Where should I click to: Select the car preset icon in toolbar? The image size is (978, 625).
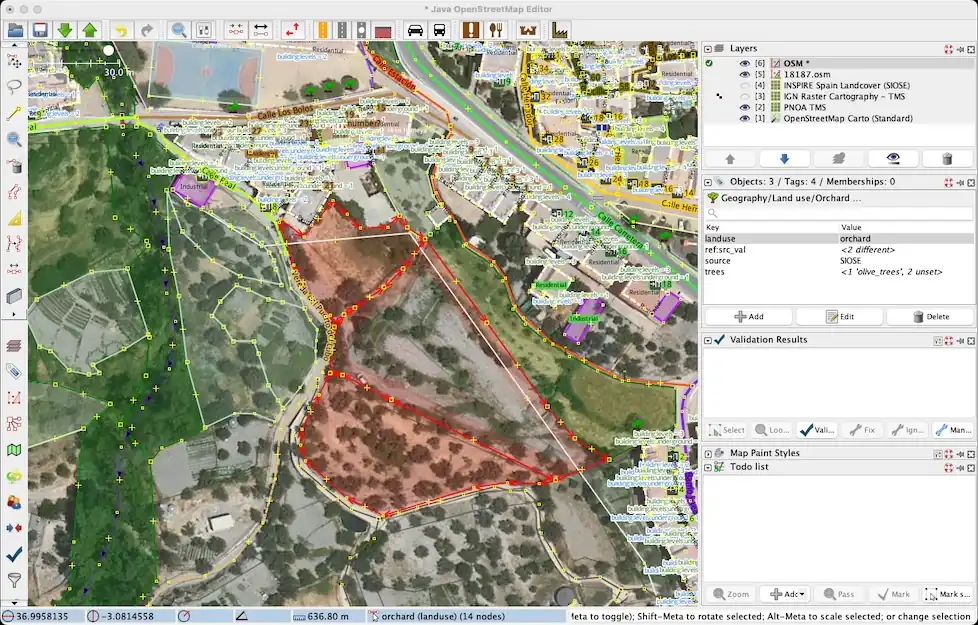point(414,30)
